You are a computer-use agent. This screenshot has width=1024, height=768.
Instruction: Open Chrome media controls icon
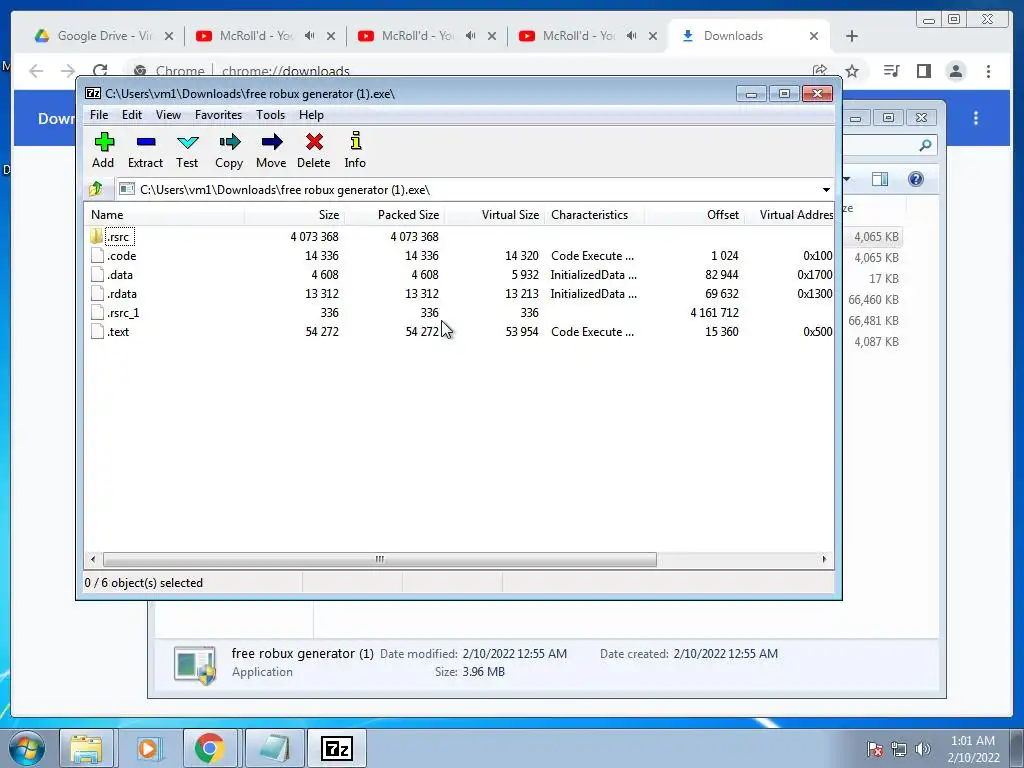pos(891,71)
